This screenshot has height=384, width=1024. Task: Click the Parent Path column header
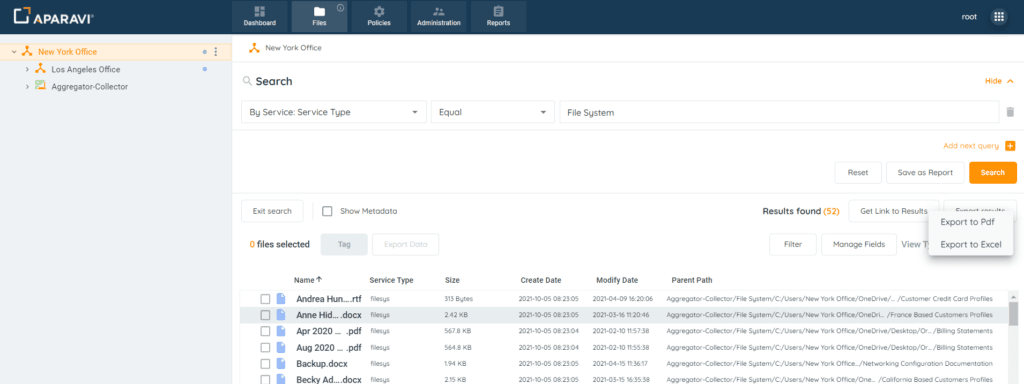pyautogui.click(x=692, y=280)
